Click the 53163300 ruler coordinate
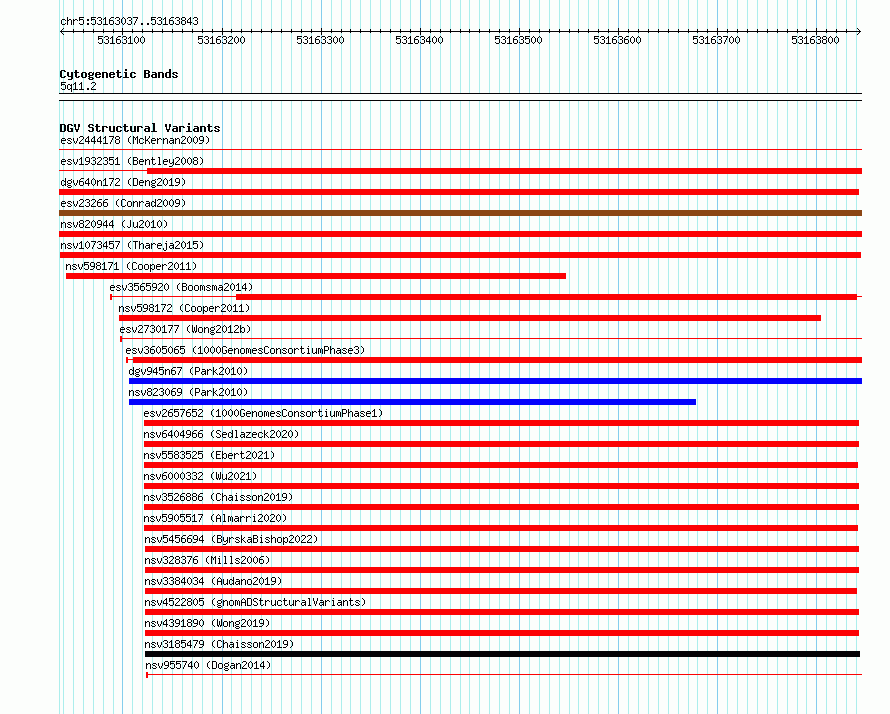890x714 pixels. [320, 40]
